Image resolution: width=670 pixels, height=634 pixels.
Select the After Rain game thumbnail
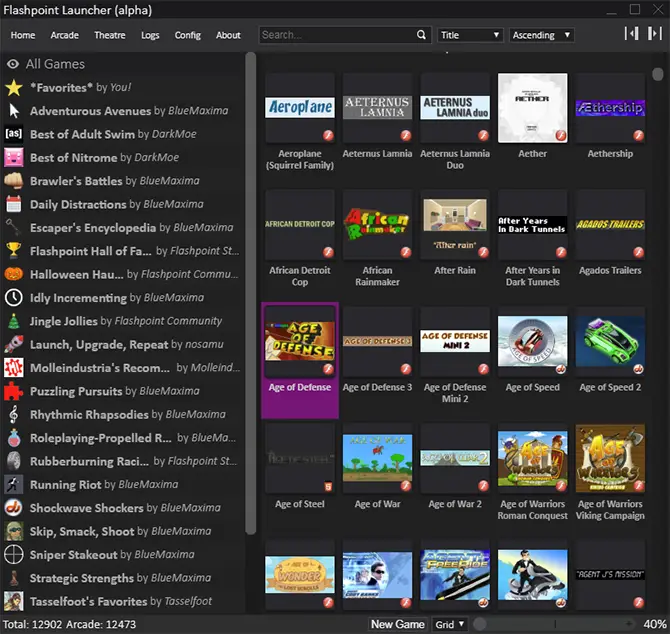coord(455,225)
